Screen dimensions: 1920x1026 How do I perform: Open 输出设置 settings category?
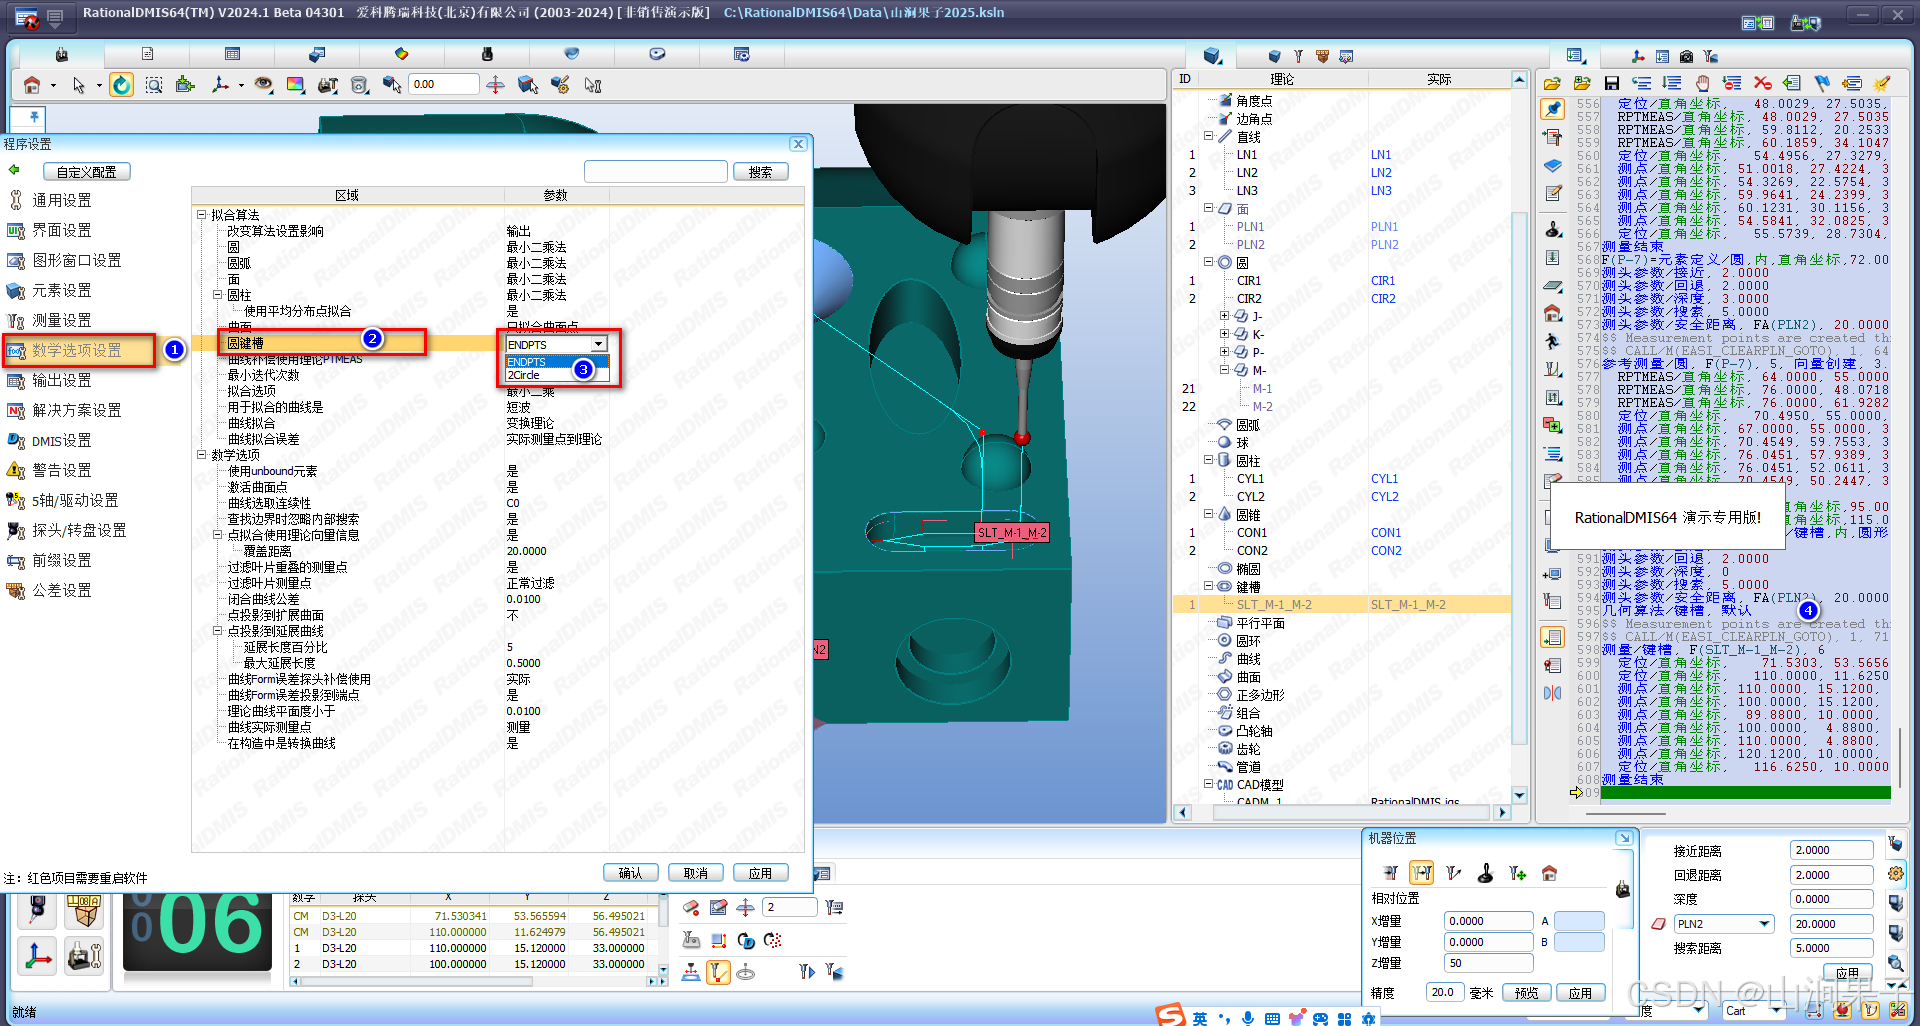pyautogui.click(x=62, y=380)
